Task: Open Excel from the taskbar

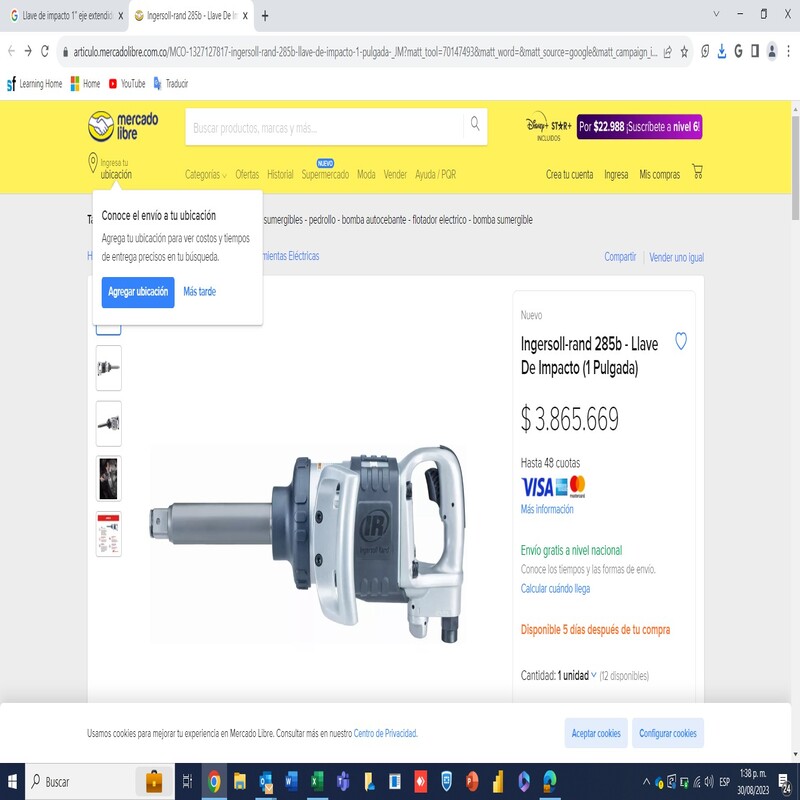Action: pyautogui.click(x=317, y=781)
